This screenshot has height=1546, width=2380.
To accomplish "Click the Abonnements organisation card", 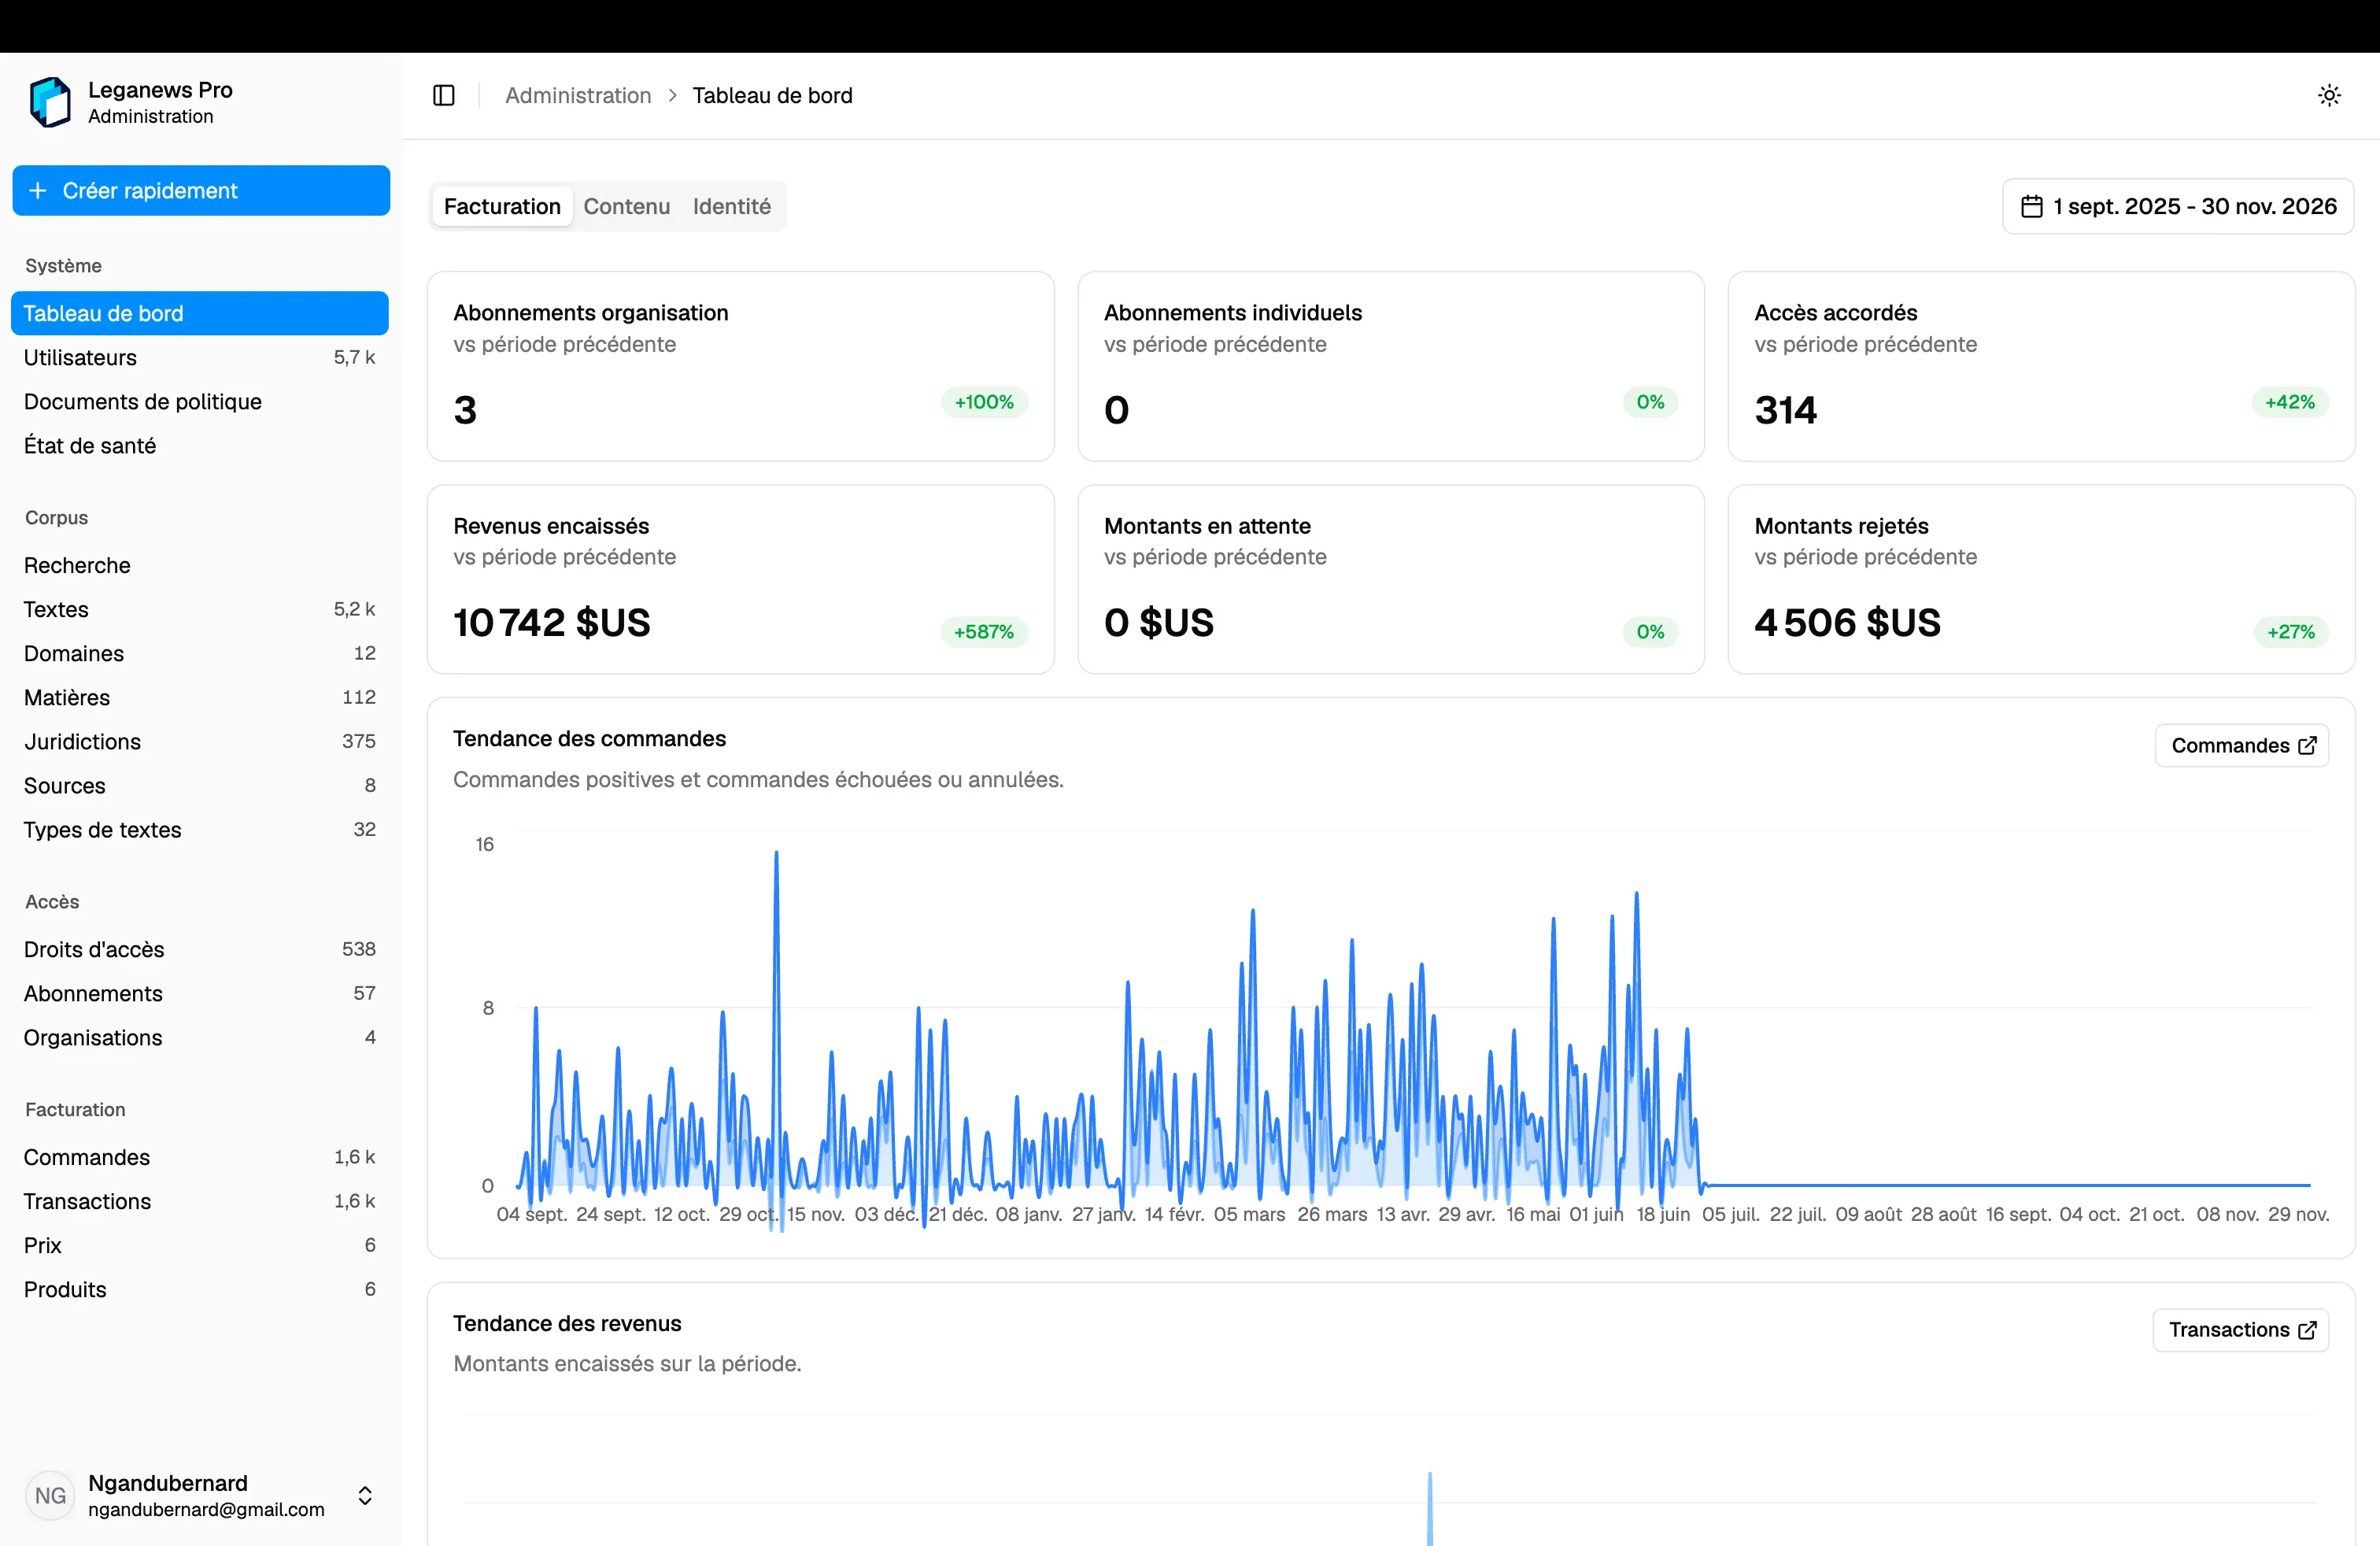I will 741,366.
